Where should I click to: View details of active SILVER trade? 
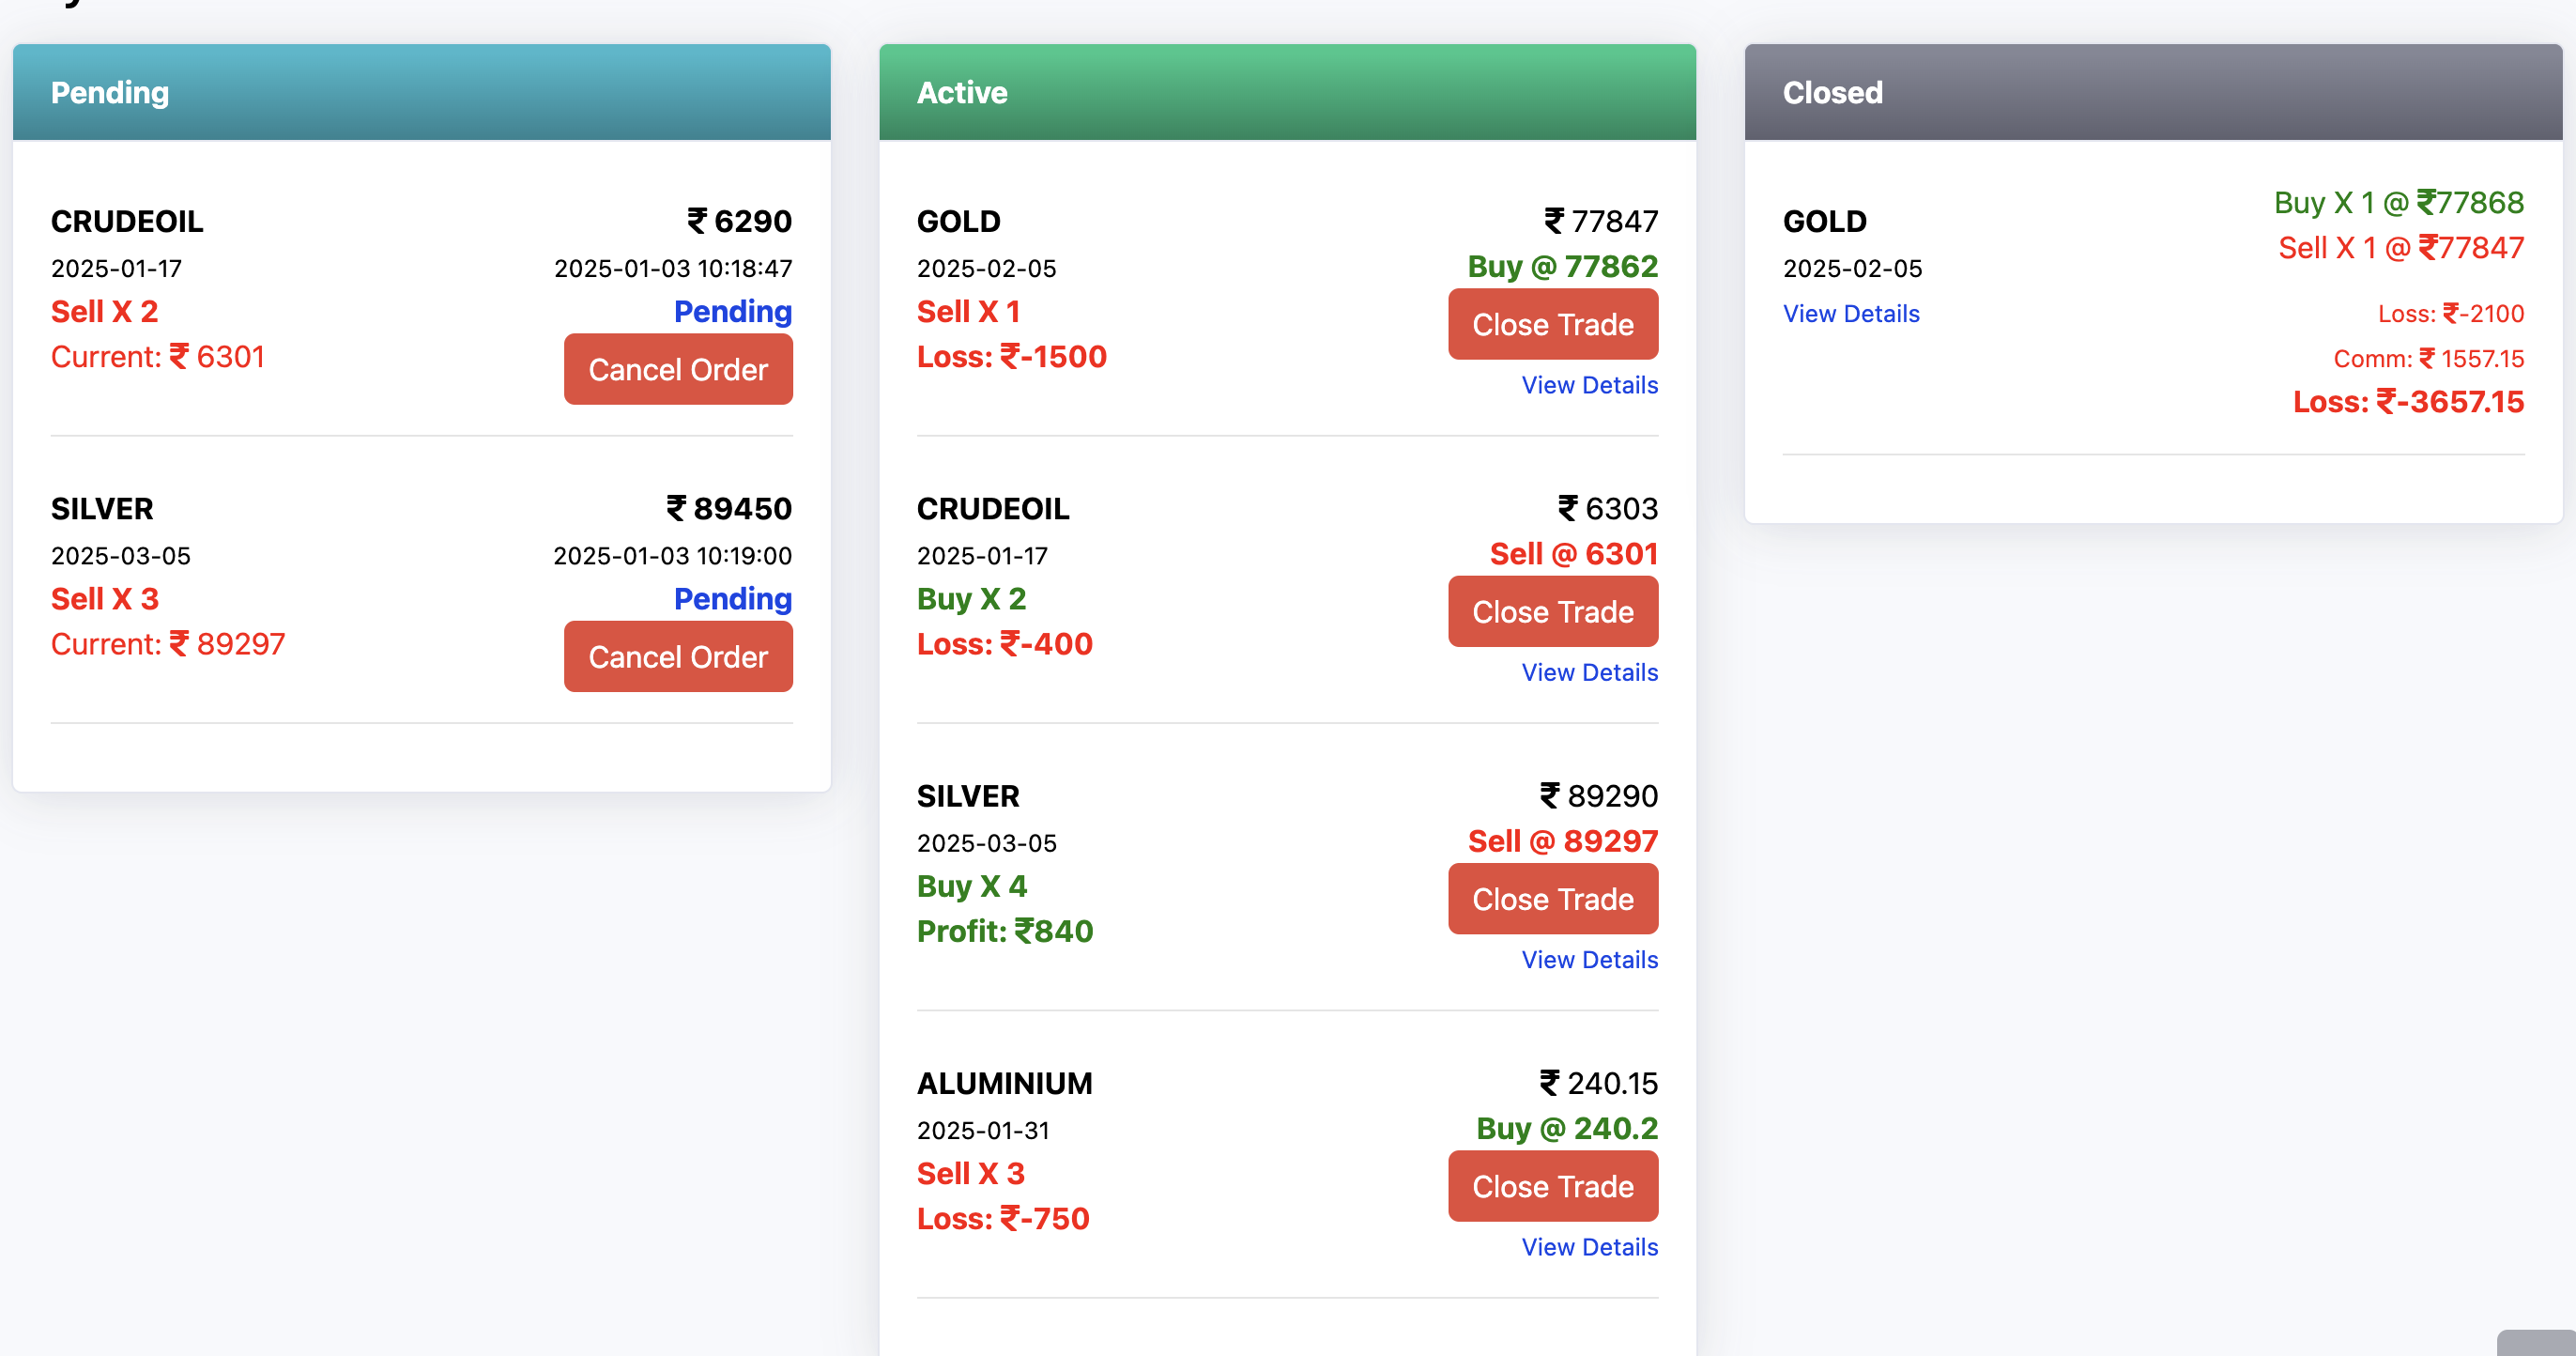pyautogui.click(x=1589, y=959)
